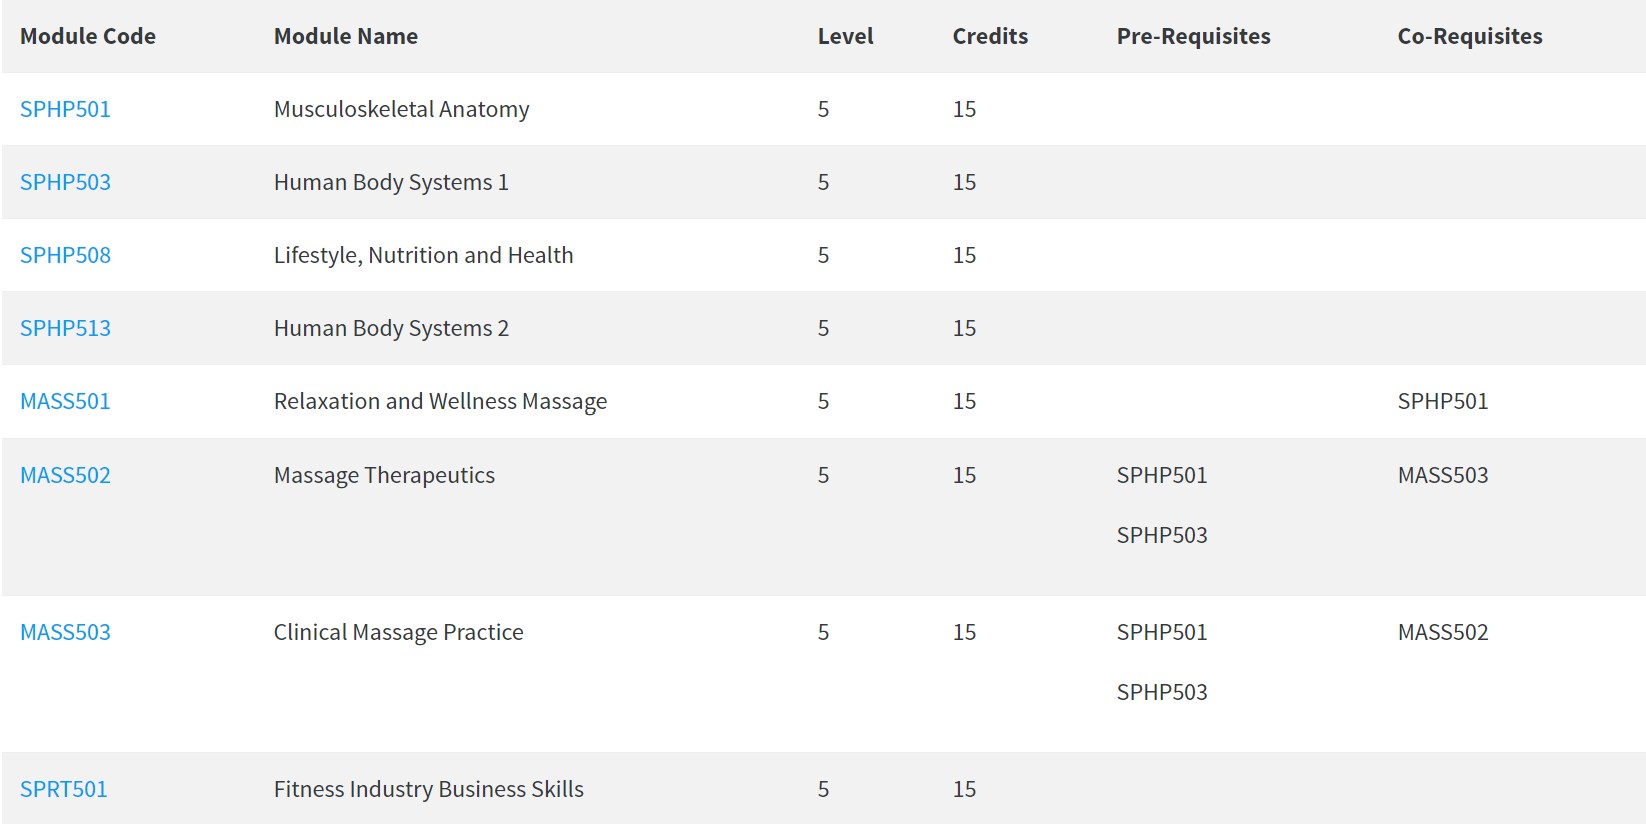Select the Relaxation and Wellness Massage name
The height and width of the screenshot is (824, 1646).
point(440,401)
